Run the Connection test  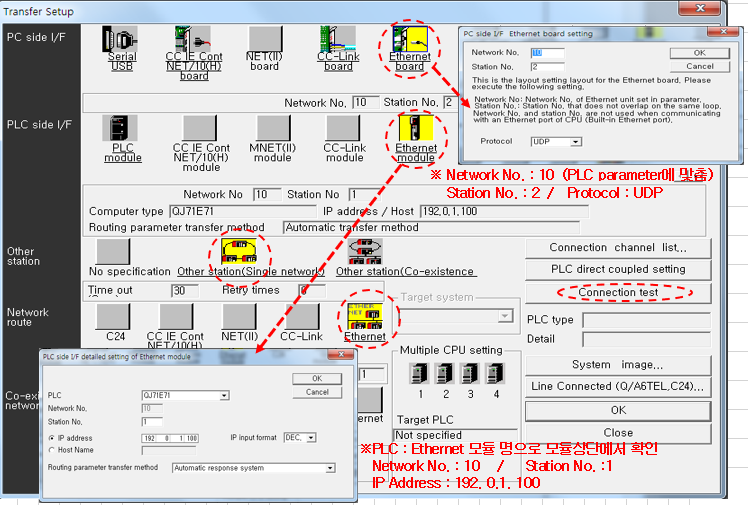[618, 292]
